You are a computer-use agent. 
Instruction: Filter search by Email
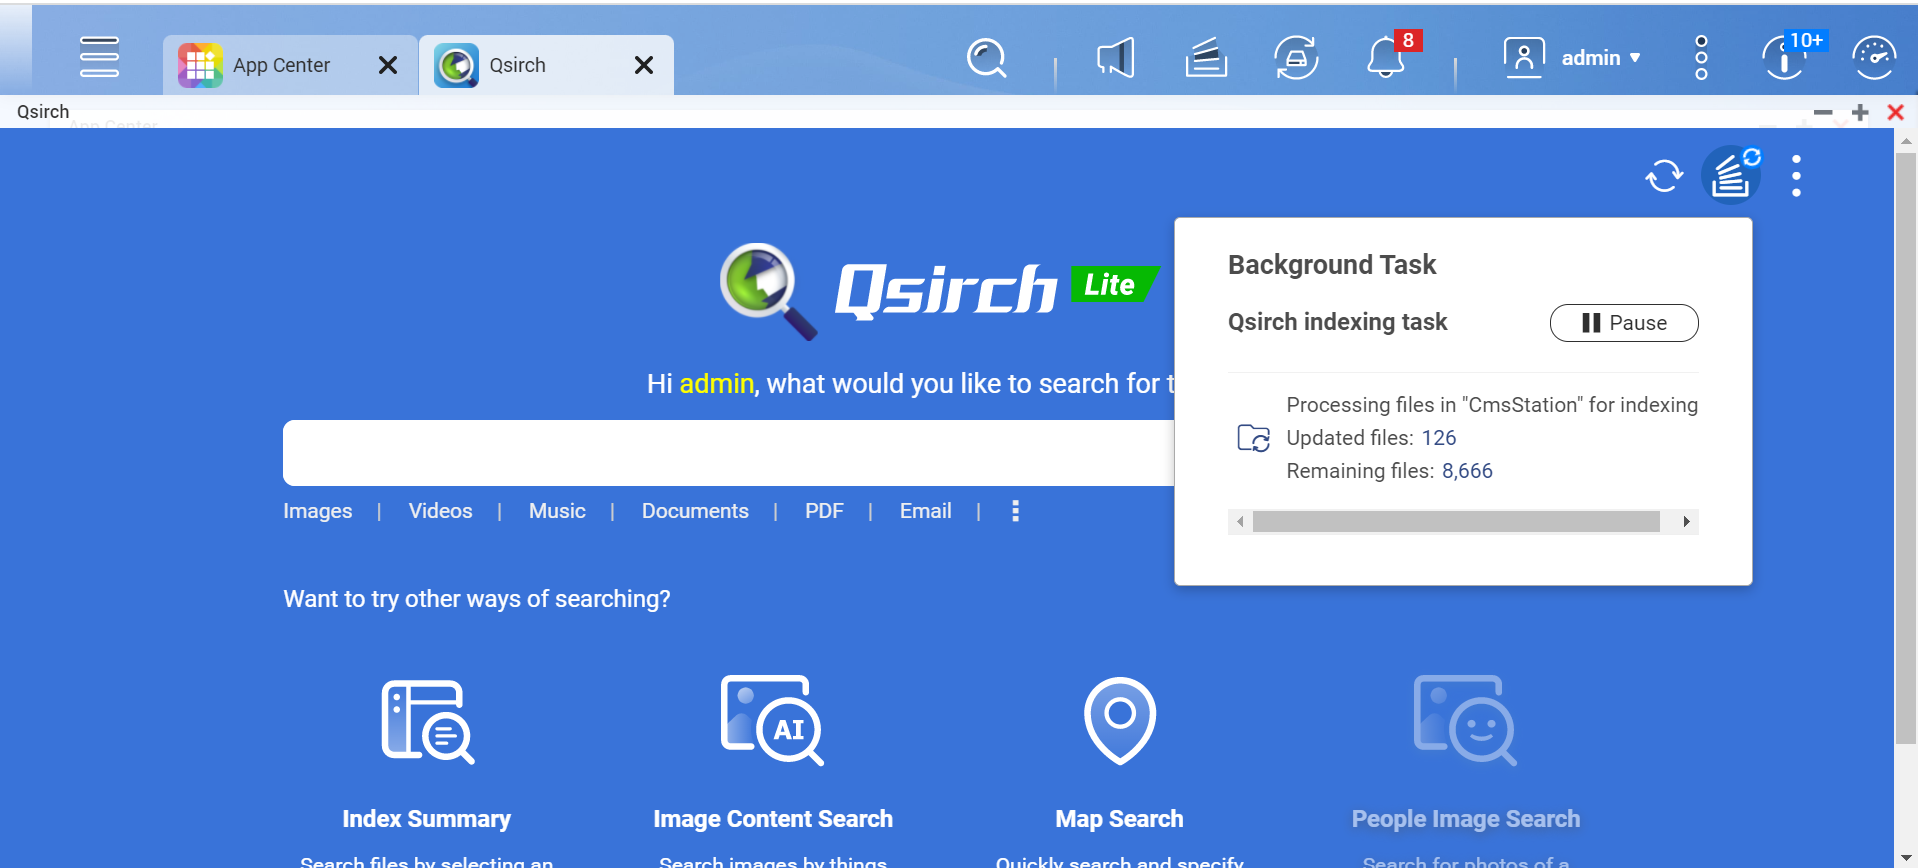click(x=925, y=511)
